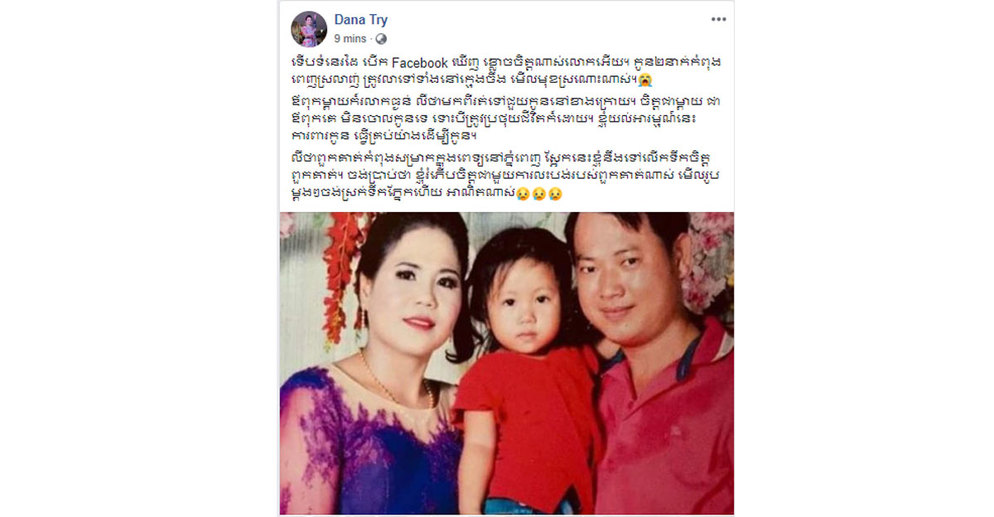Open the three-dot post options menu
The image size is (994, 517).
(x=718, y=19)
